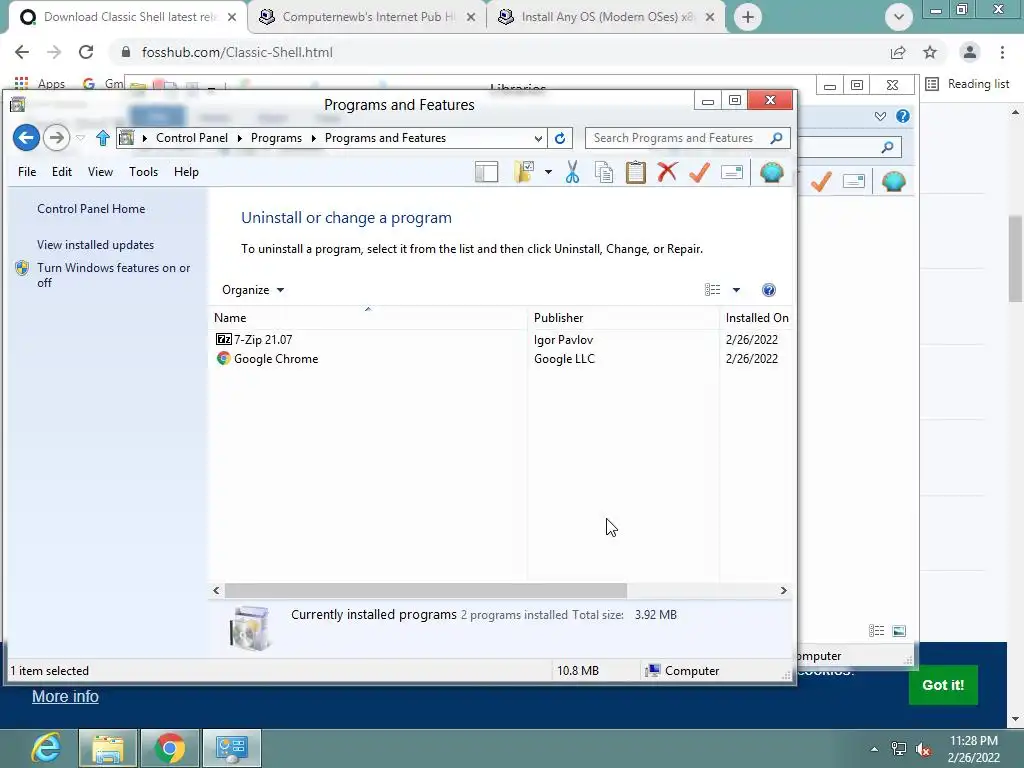Show hidden tray icons arrow

coord(874,749)
